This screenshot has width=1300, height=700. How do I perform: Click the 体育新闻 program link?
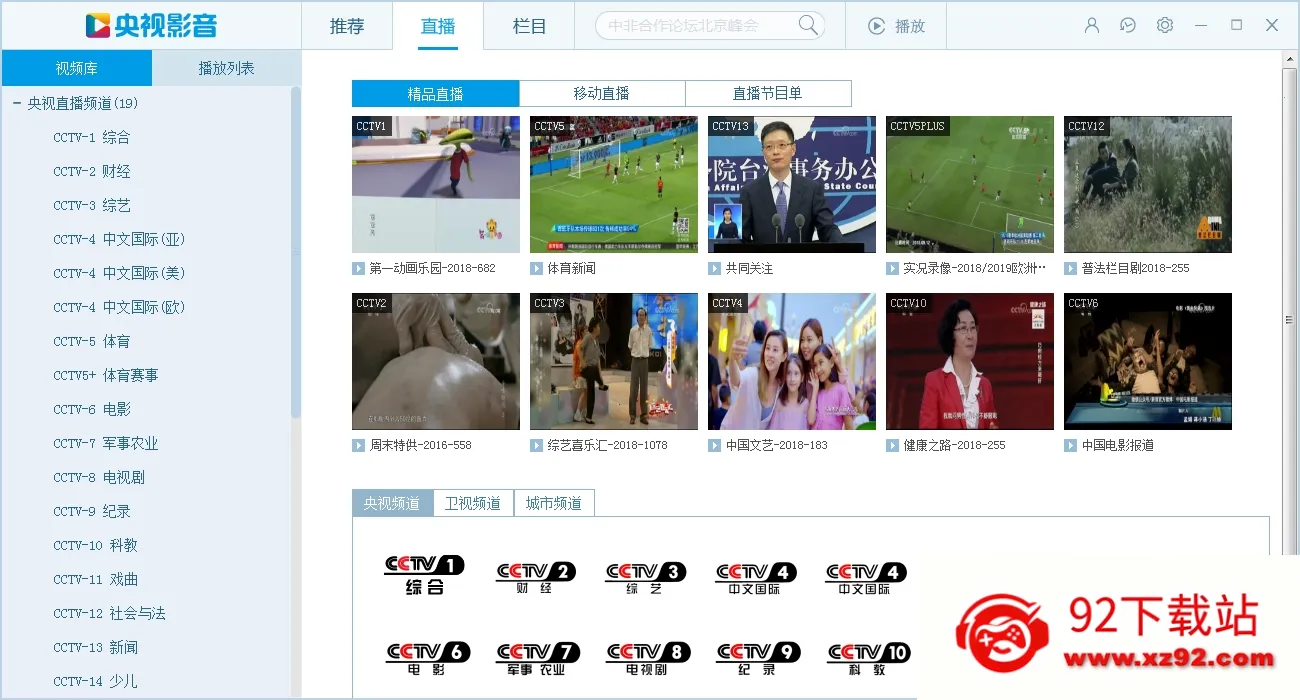[571, 268]
